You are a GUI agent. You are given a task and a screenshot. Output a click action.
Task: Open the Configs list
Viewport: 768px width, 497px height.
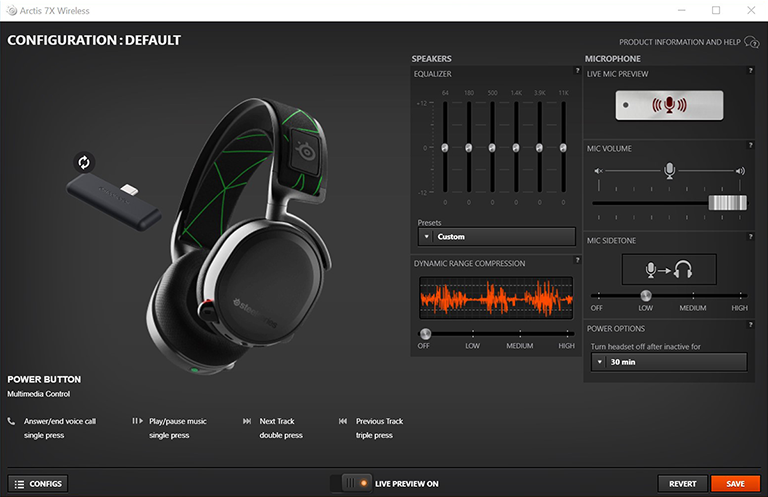tap(38, 484)
